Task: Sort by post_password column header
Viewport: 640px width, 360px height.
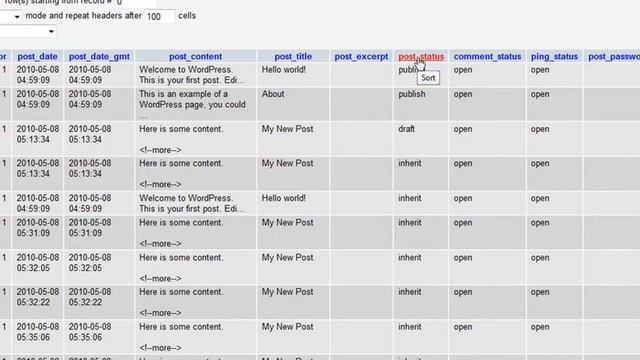Action: [x=614, y=56]
